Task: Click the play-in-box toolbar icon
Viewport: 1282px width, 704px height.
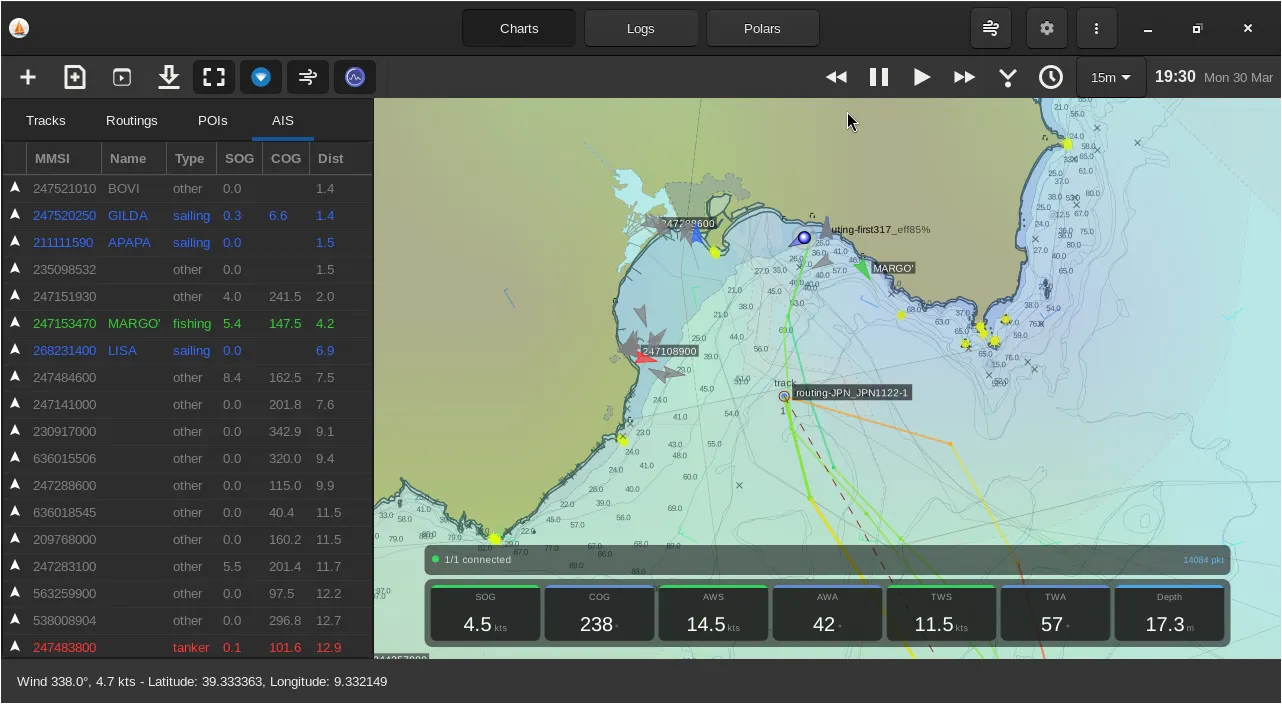Action: click(122, 77)
